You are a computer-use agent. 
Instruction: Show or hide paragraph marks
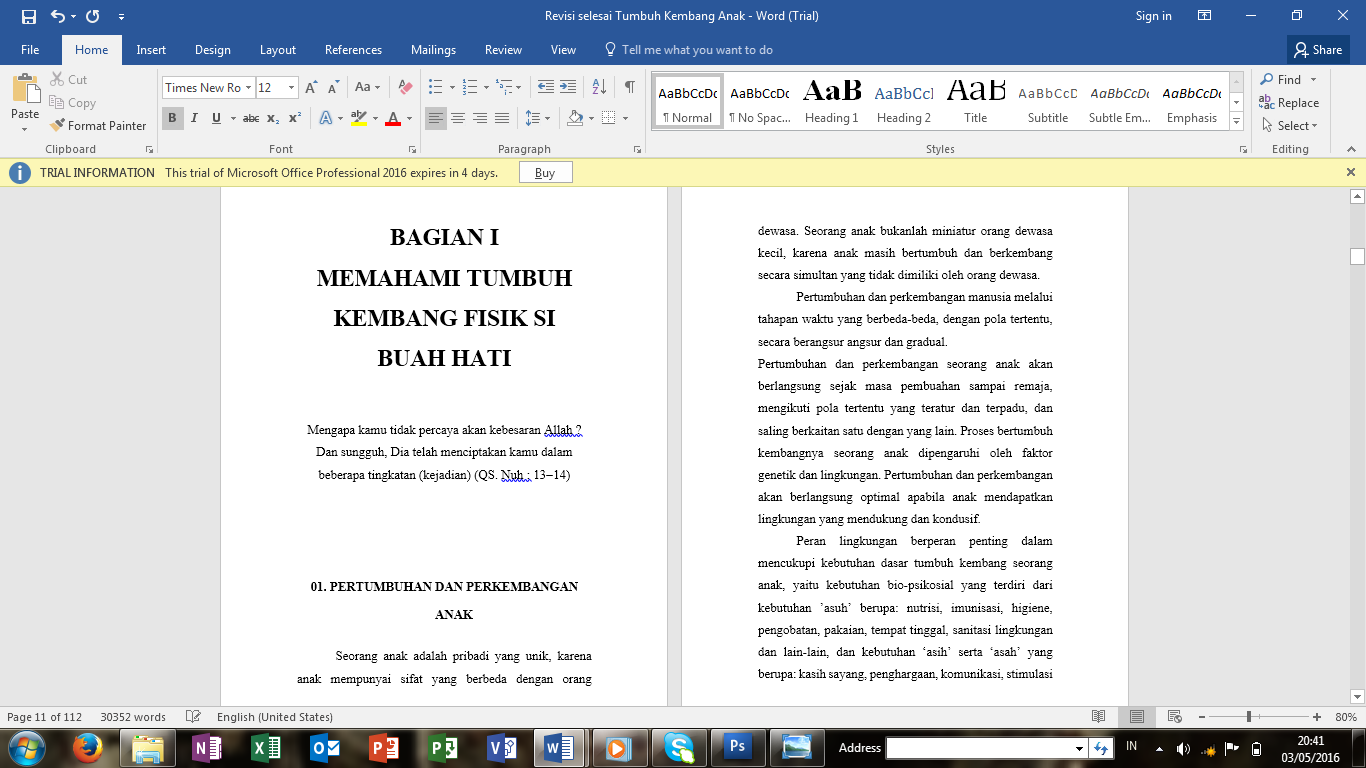(x=629, y=88)
